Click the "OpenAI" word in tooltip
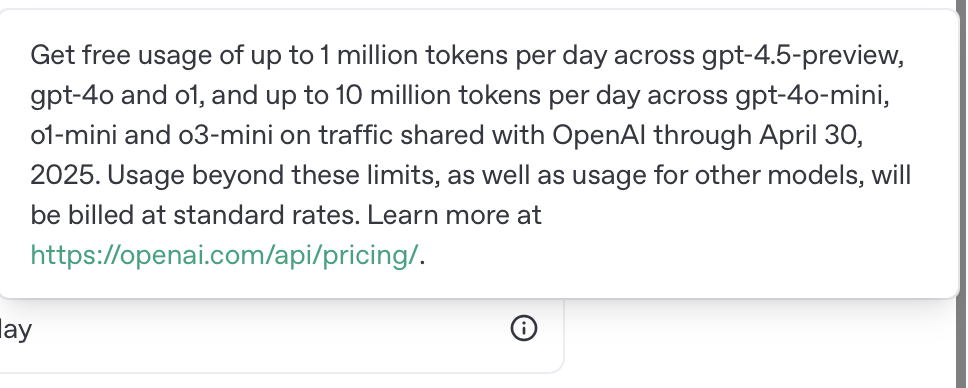The height and width of the screenshot is (388, 968). pos(599,135)
